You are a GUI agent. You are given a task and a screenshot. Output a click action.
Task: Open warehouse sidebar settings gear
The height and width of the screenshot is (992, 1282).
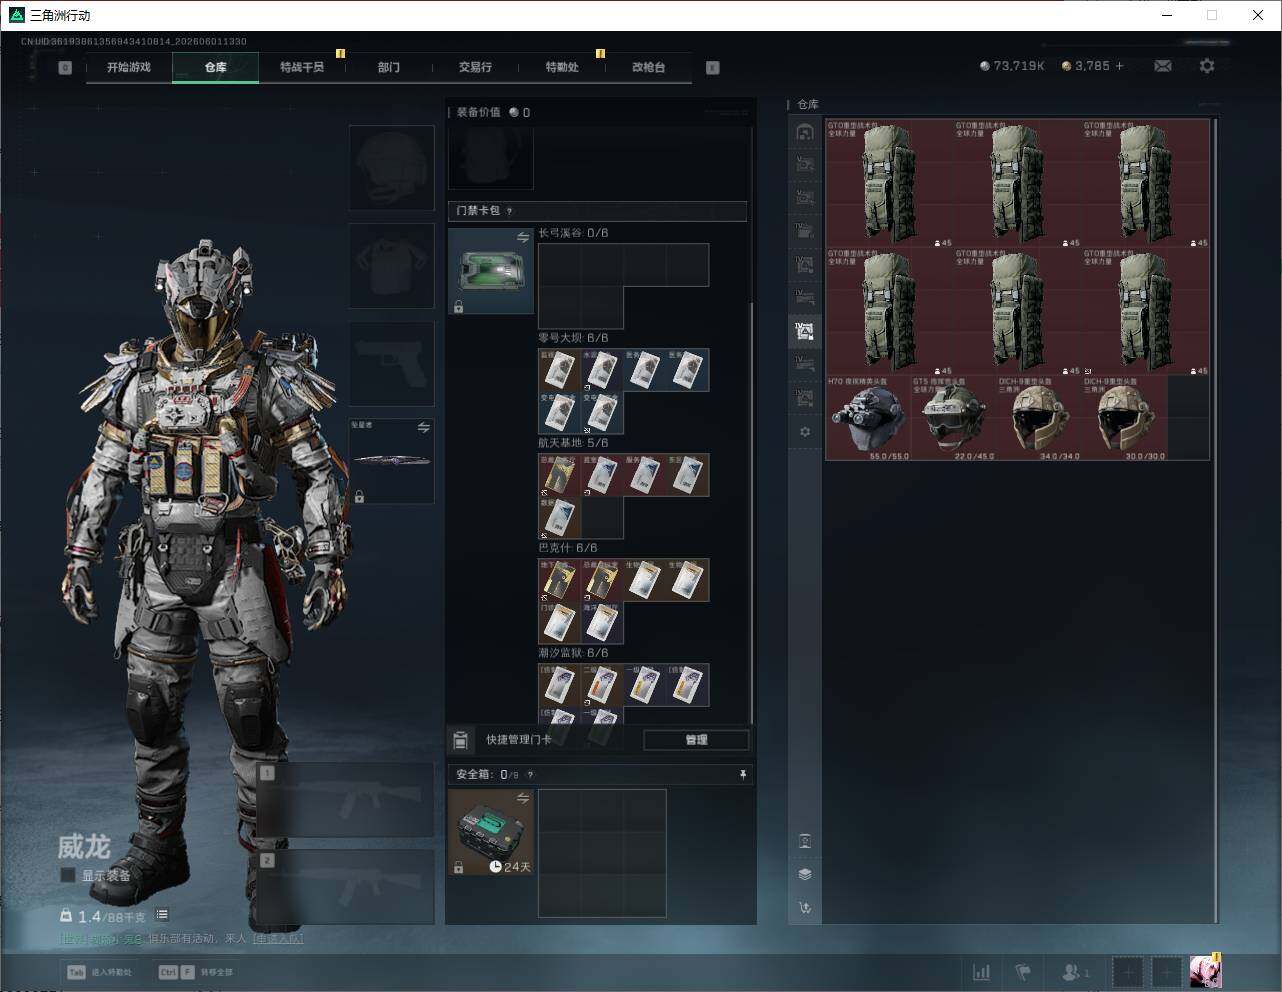pos(805,432)
